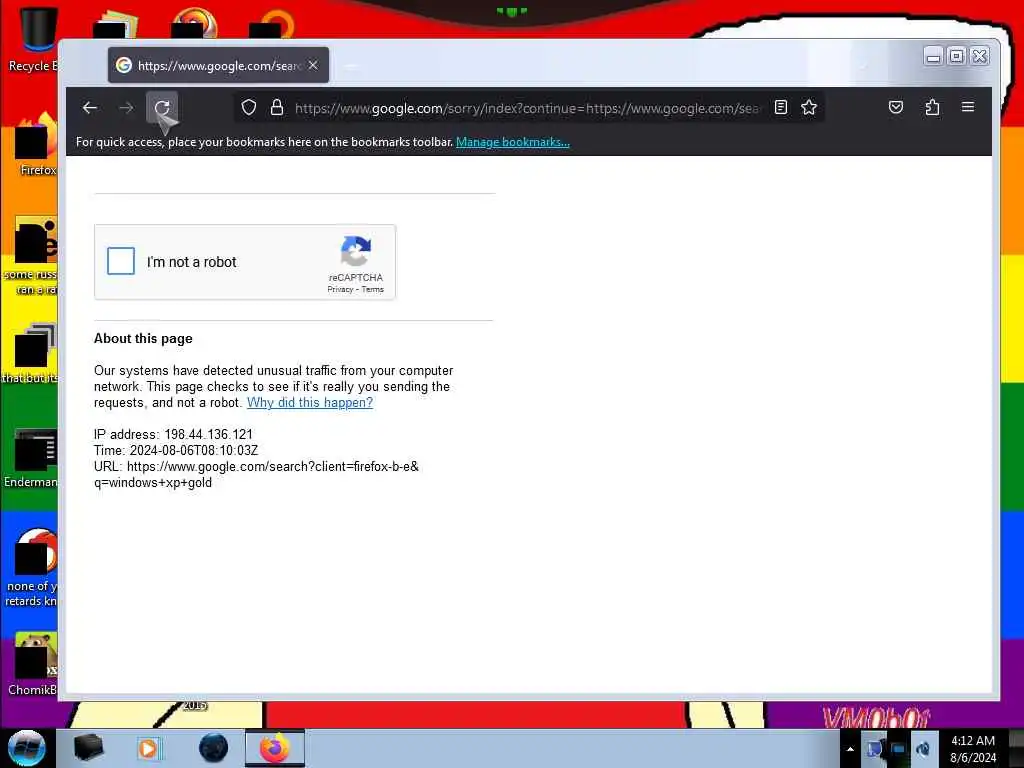The image size is (1024, 768).
Task: Open the reCAPTCHA Terms link
Action: tap(373, 289)
